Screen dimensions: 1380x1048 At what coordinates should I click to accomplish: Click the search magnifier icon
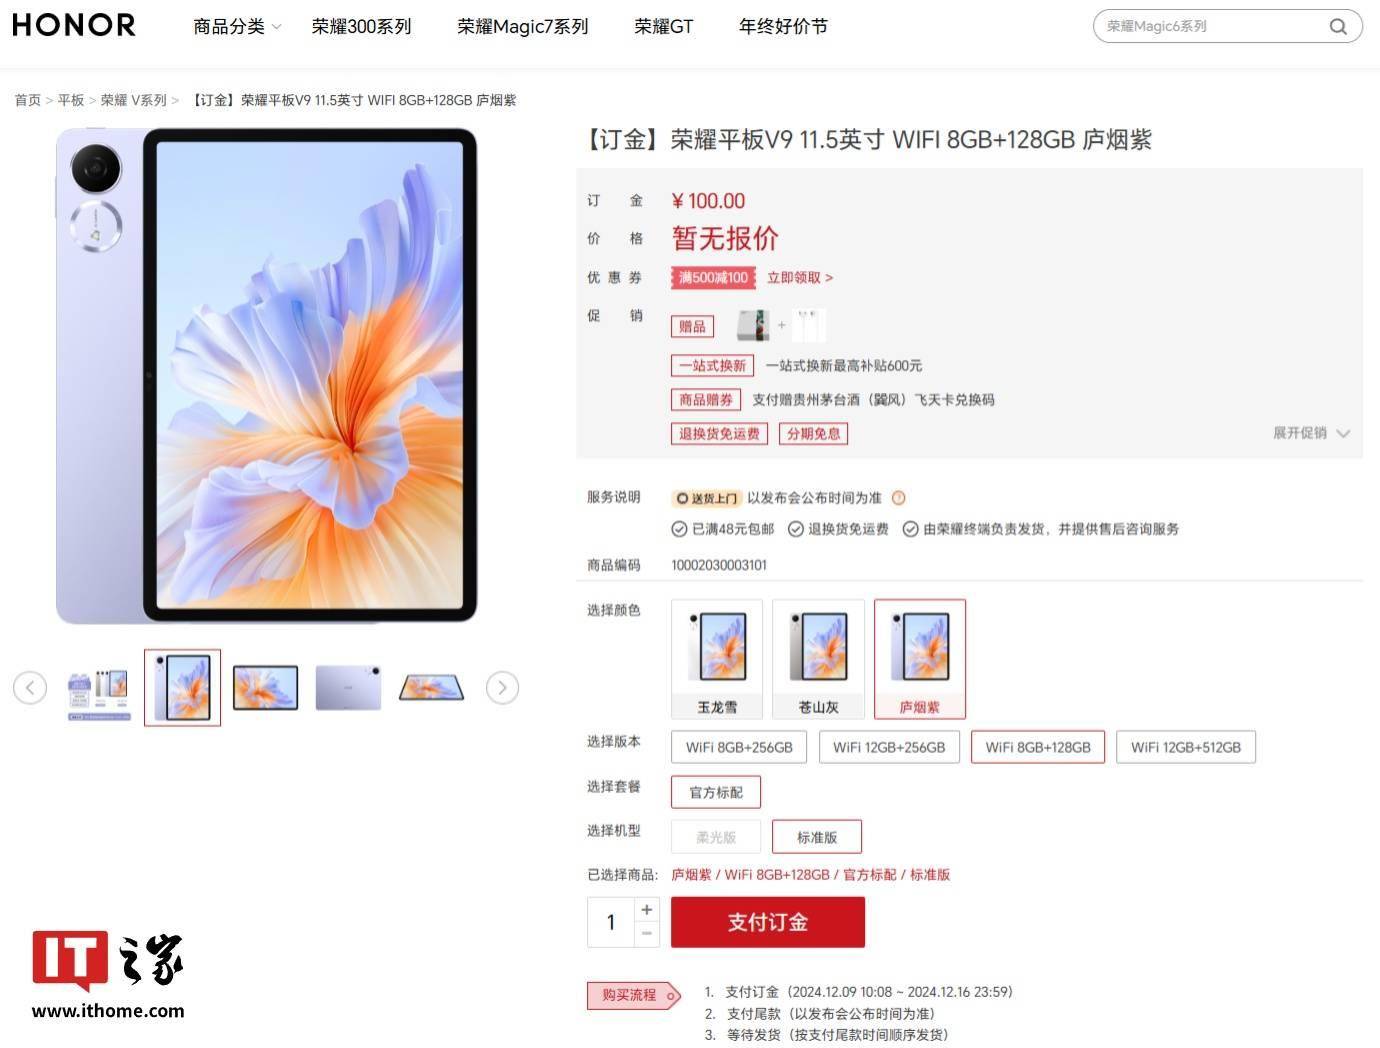[1338, 27]
